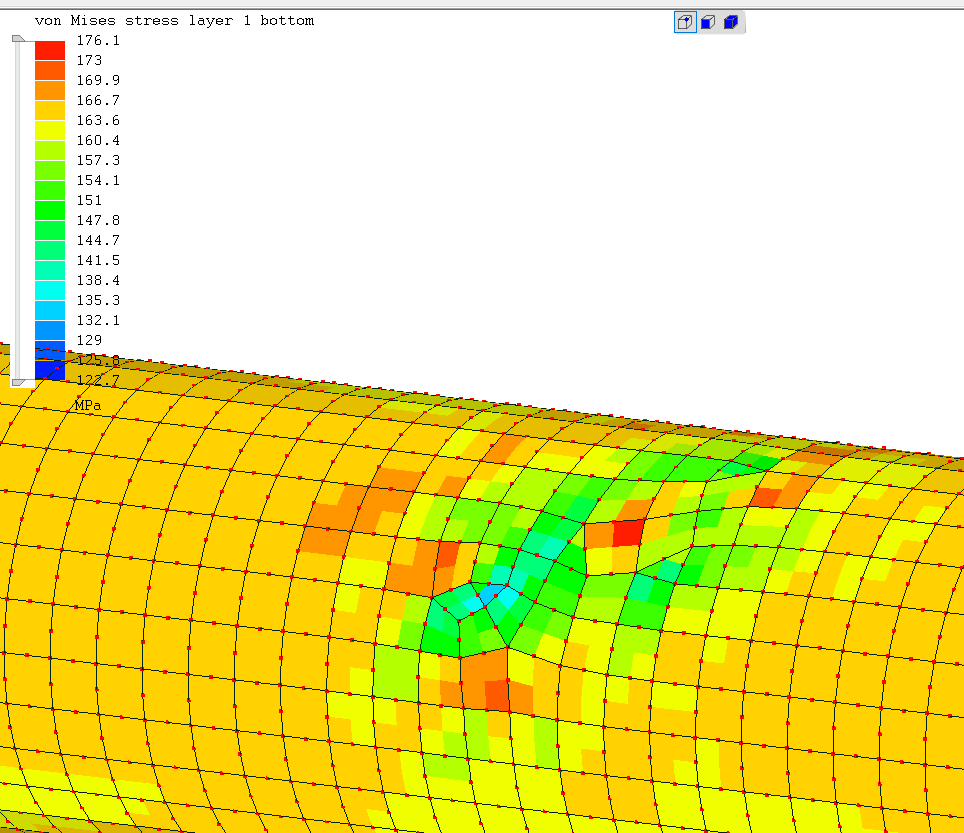Click the legend's vertical slider track
The height and width of the screenshot is (833, 964).
18,210
